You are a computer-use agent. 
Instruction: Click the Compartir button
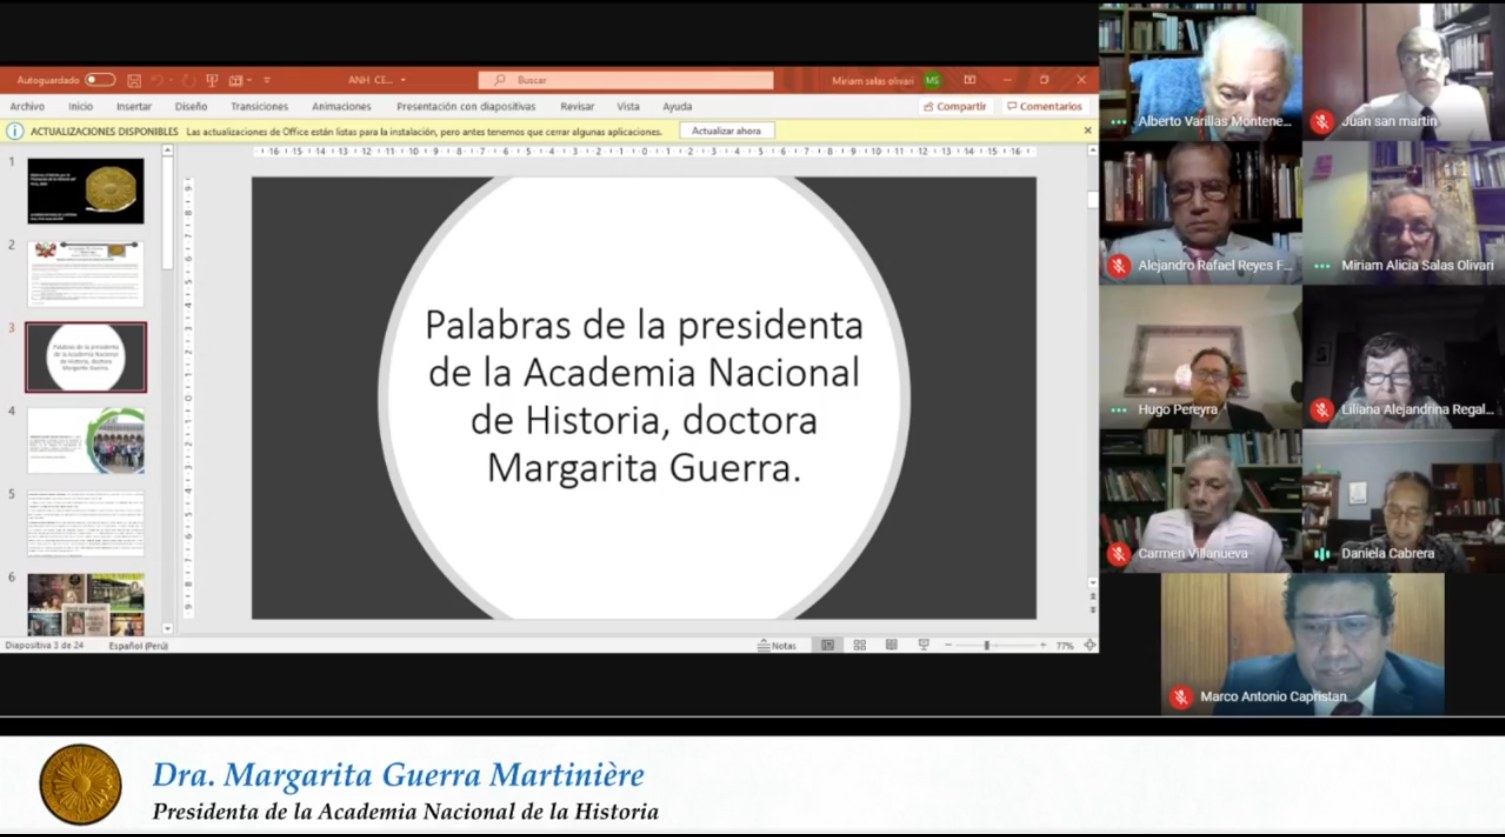[955, 106]
